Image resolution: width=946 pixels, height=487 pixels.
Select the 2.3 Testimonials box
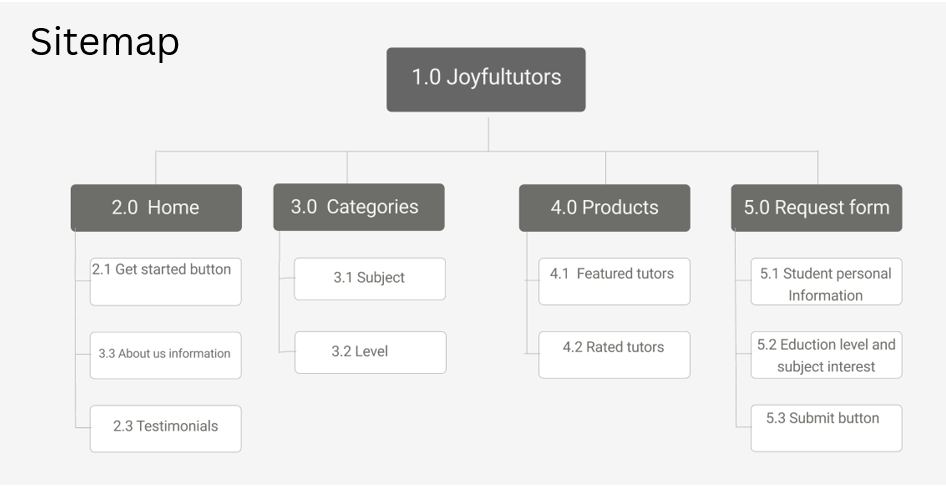tap(165, 428)
